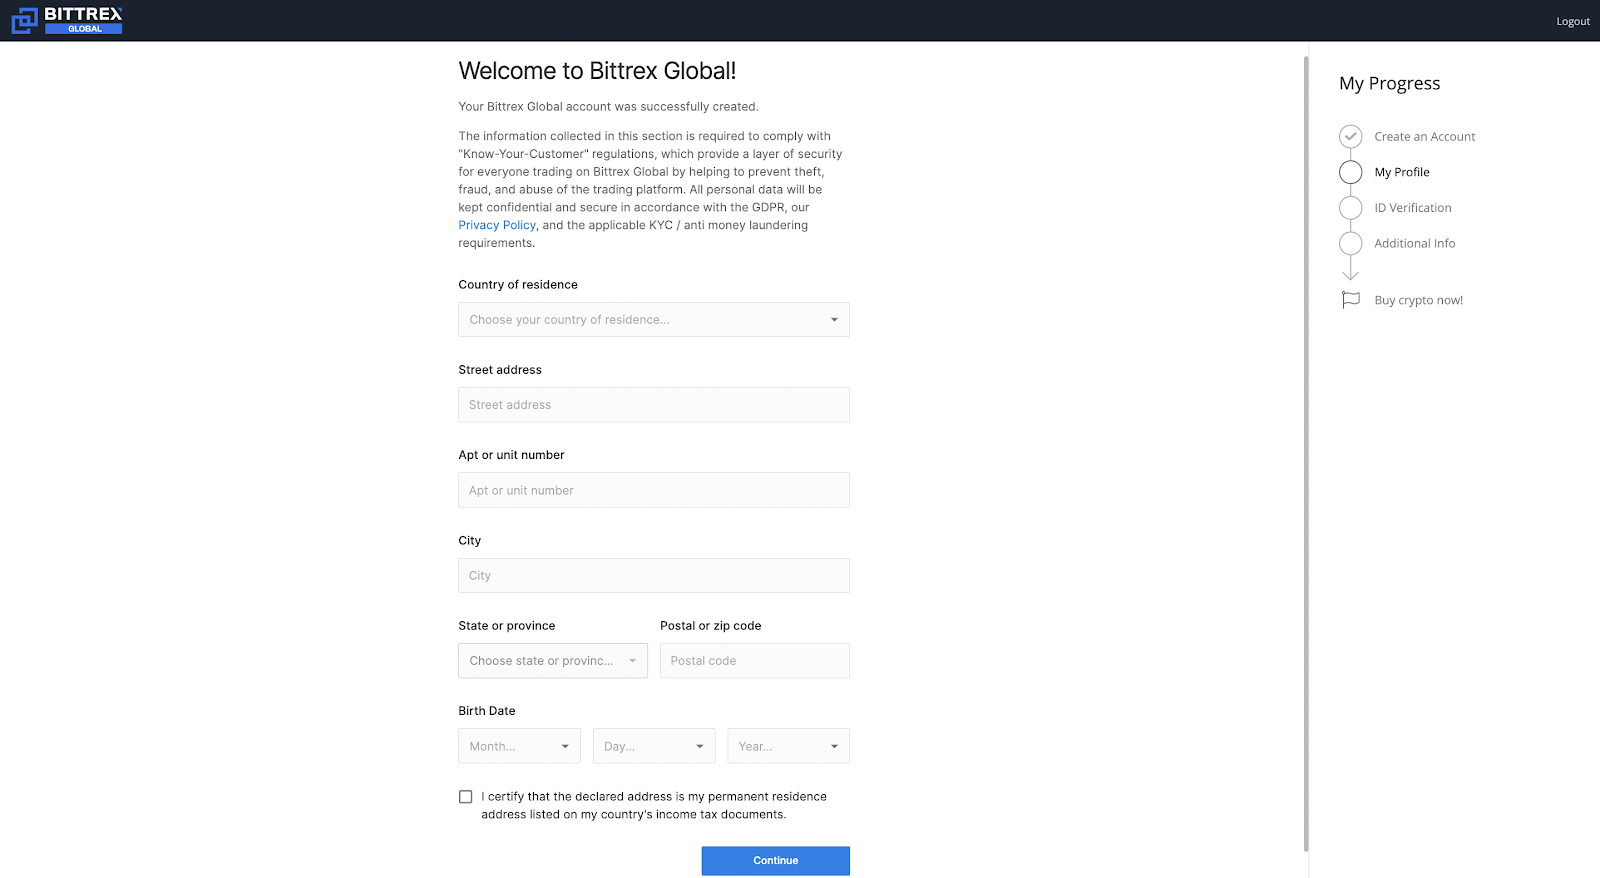Click the ID Verification step circle
1600x878 pixels.
(1350, 208)
